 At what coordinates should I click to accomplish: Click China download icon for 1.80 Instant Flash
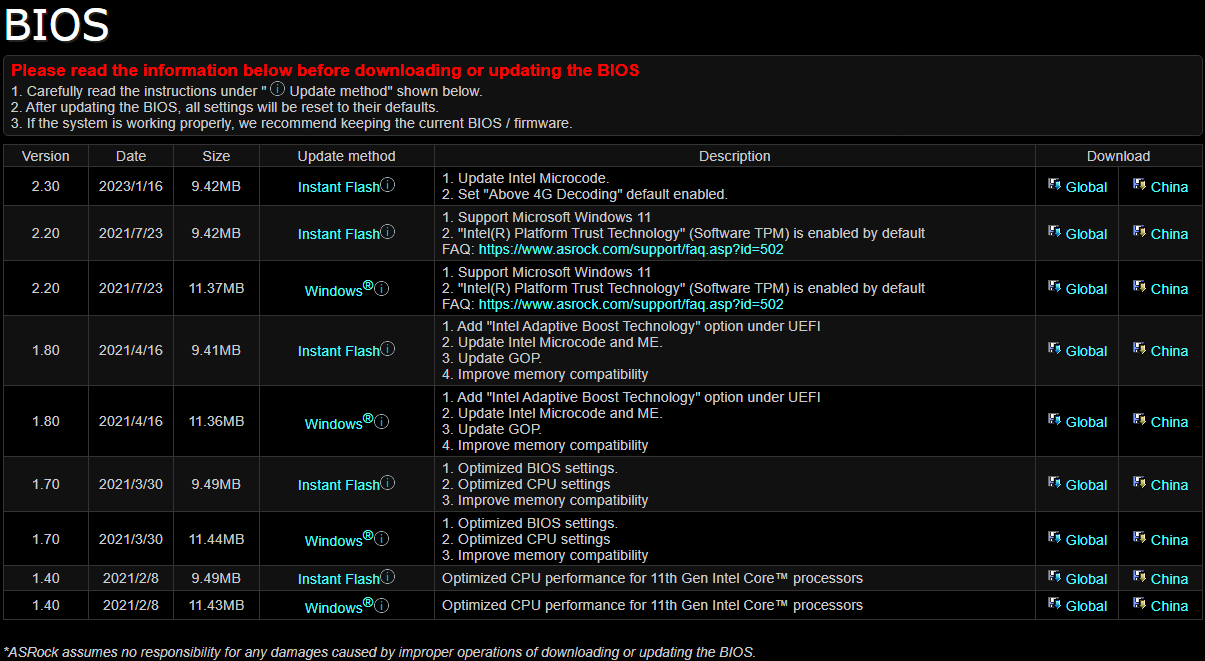(1139, 349)
